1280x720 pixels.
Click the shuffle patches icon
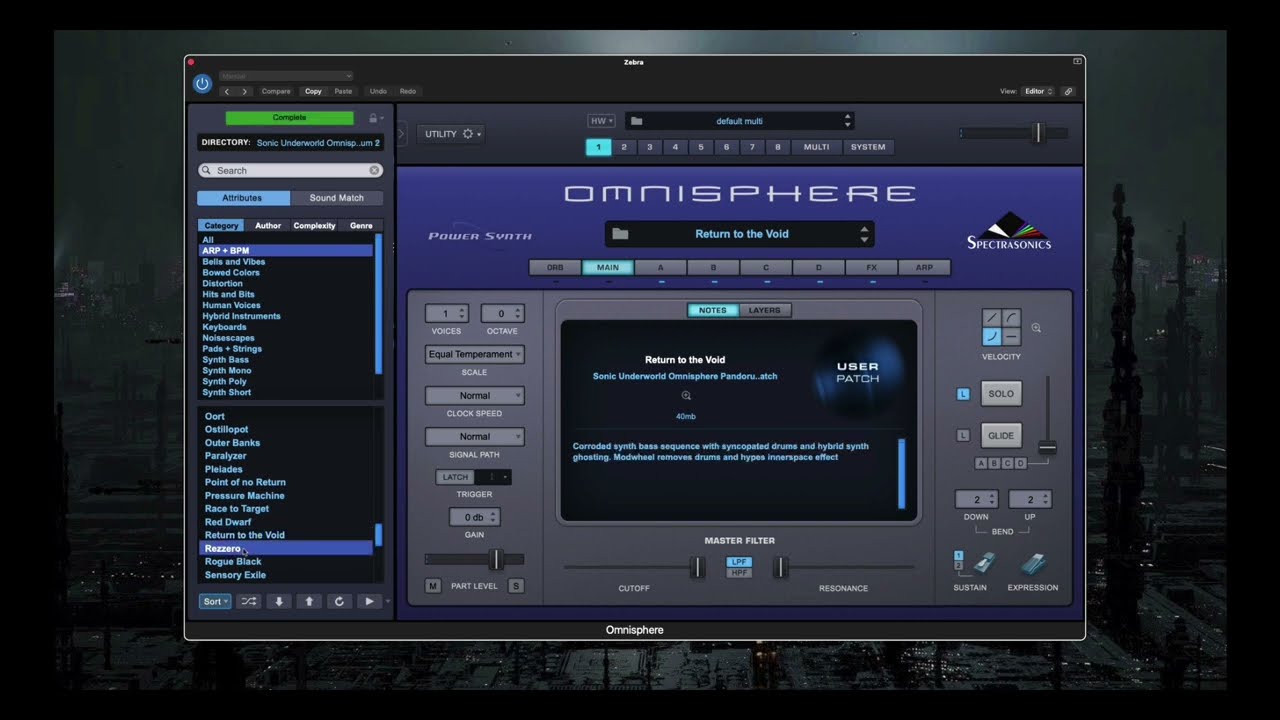249,601
